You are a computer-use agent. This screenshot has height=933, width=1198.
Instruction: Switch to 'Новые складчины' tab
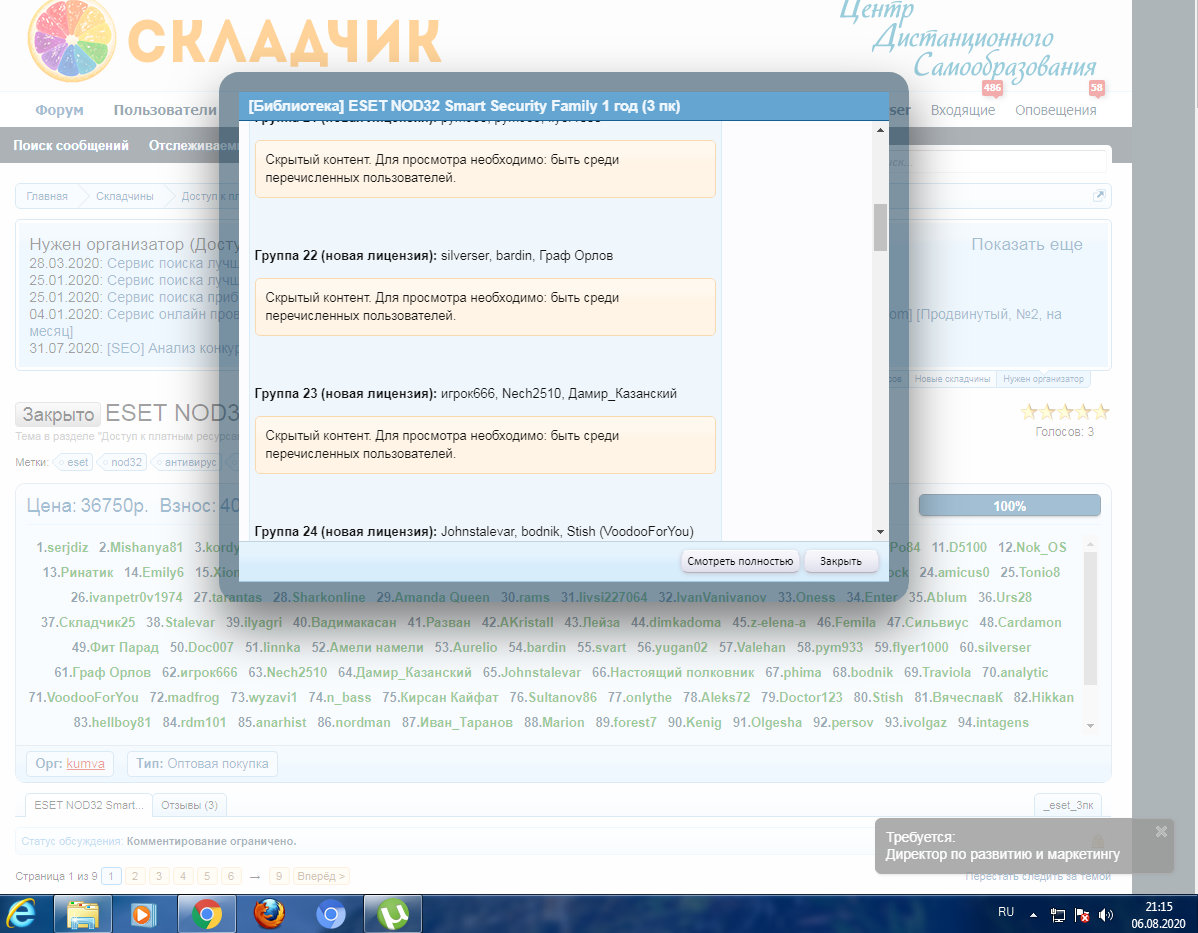click(x=952, y=379)
